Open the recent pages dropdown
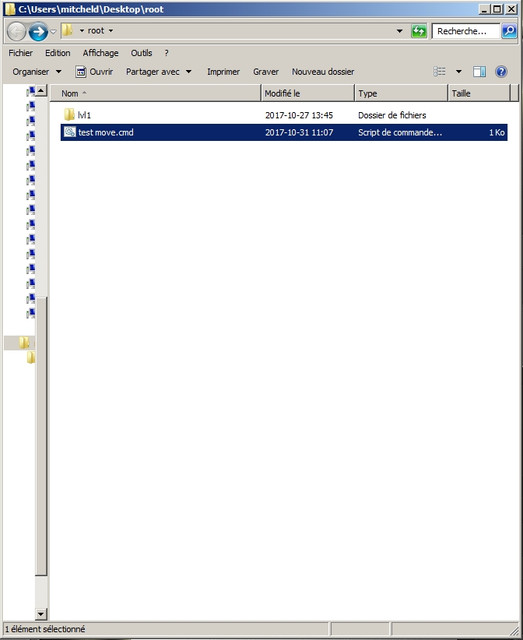 (x=53, y=32)
